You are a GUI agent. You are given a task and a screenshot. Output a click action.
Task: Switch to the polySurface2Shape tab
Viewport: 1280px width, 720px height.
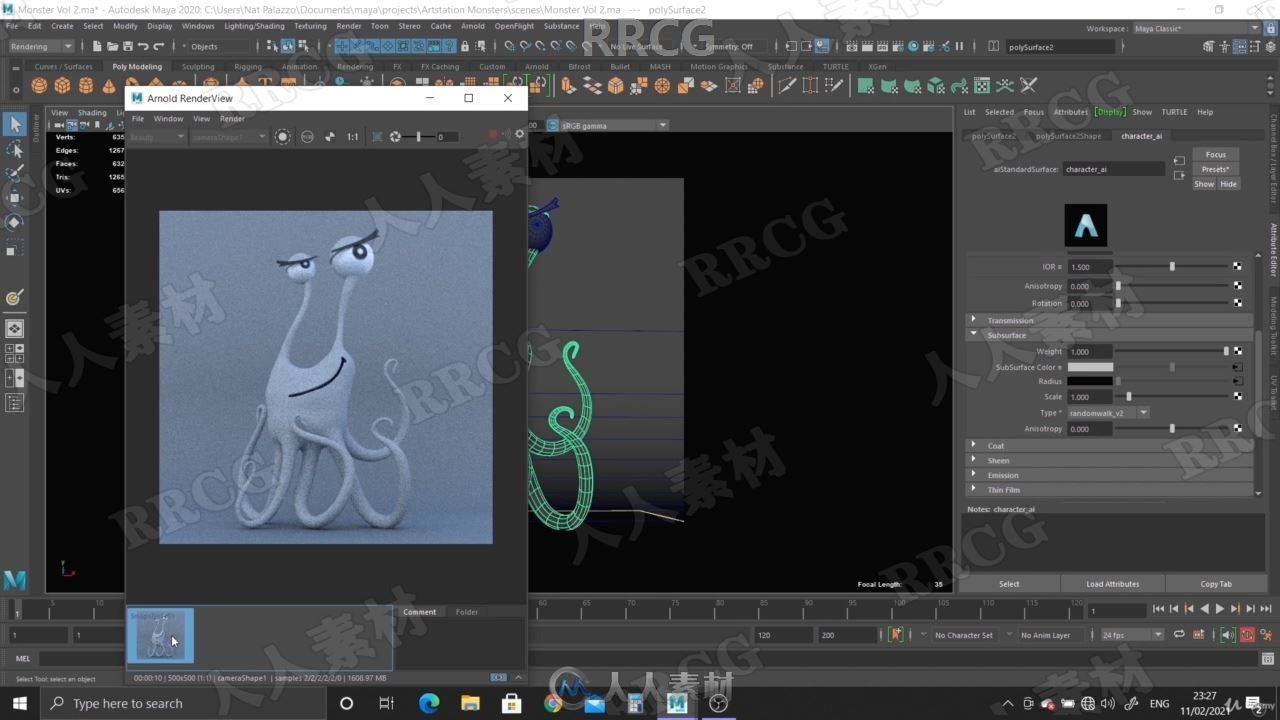tap(1068, 136)
